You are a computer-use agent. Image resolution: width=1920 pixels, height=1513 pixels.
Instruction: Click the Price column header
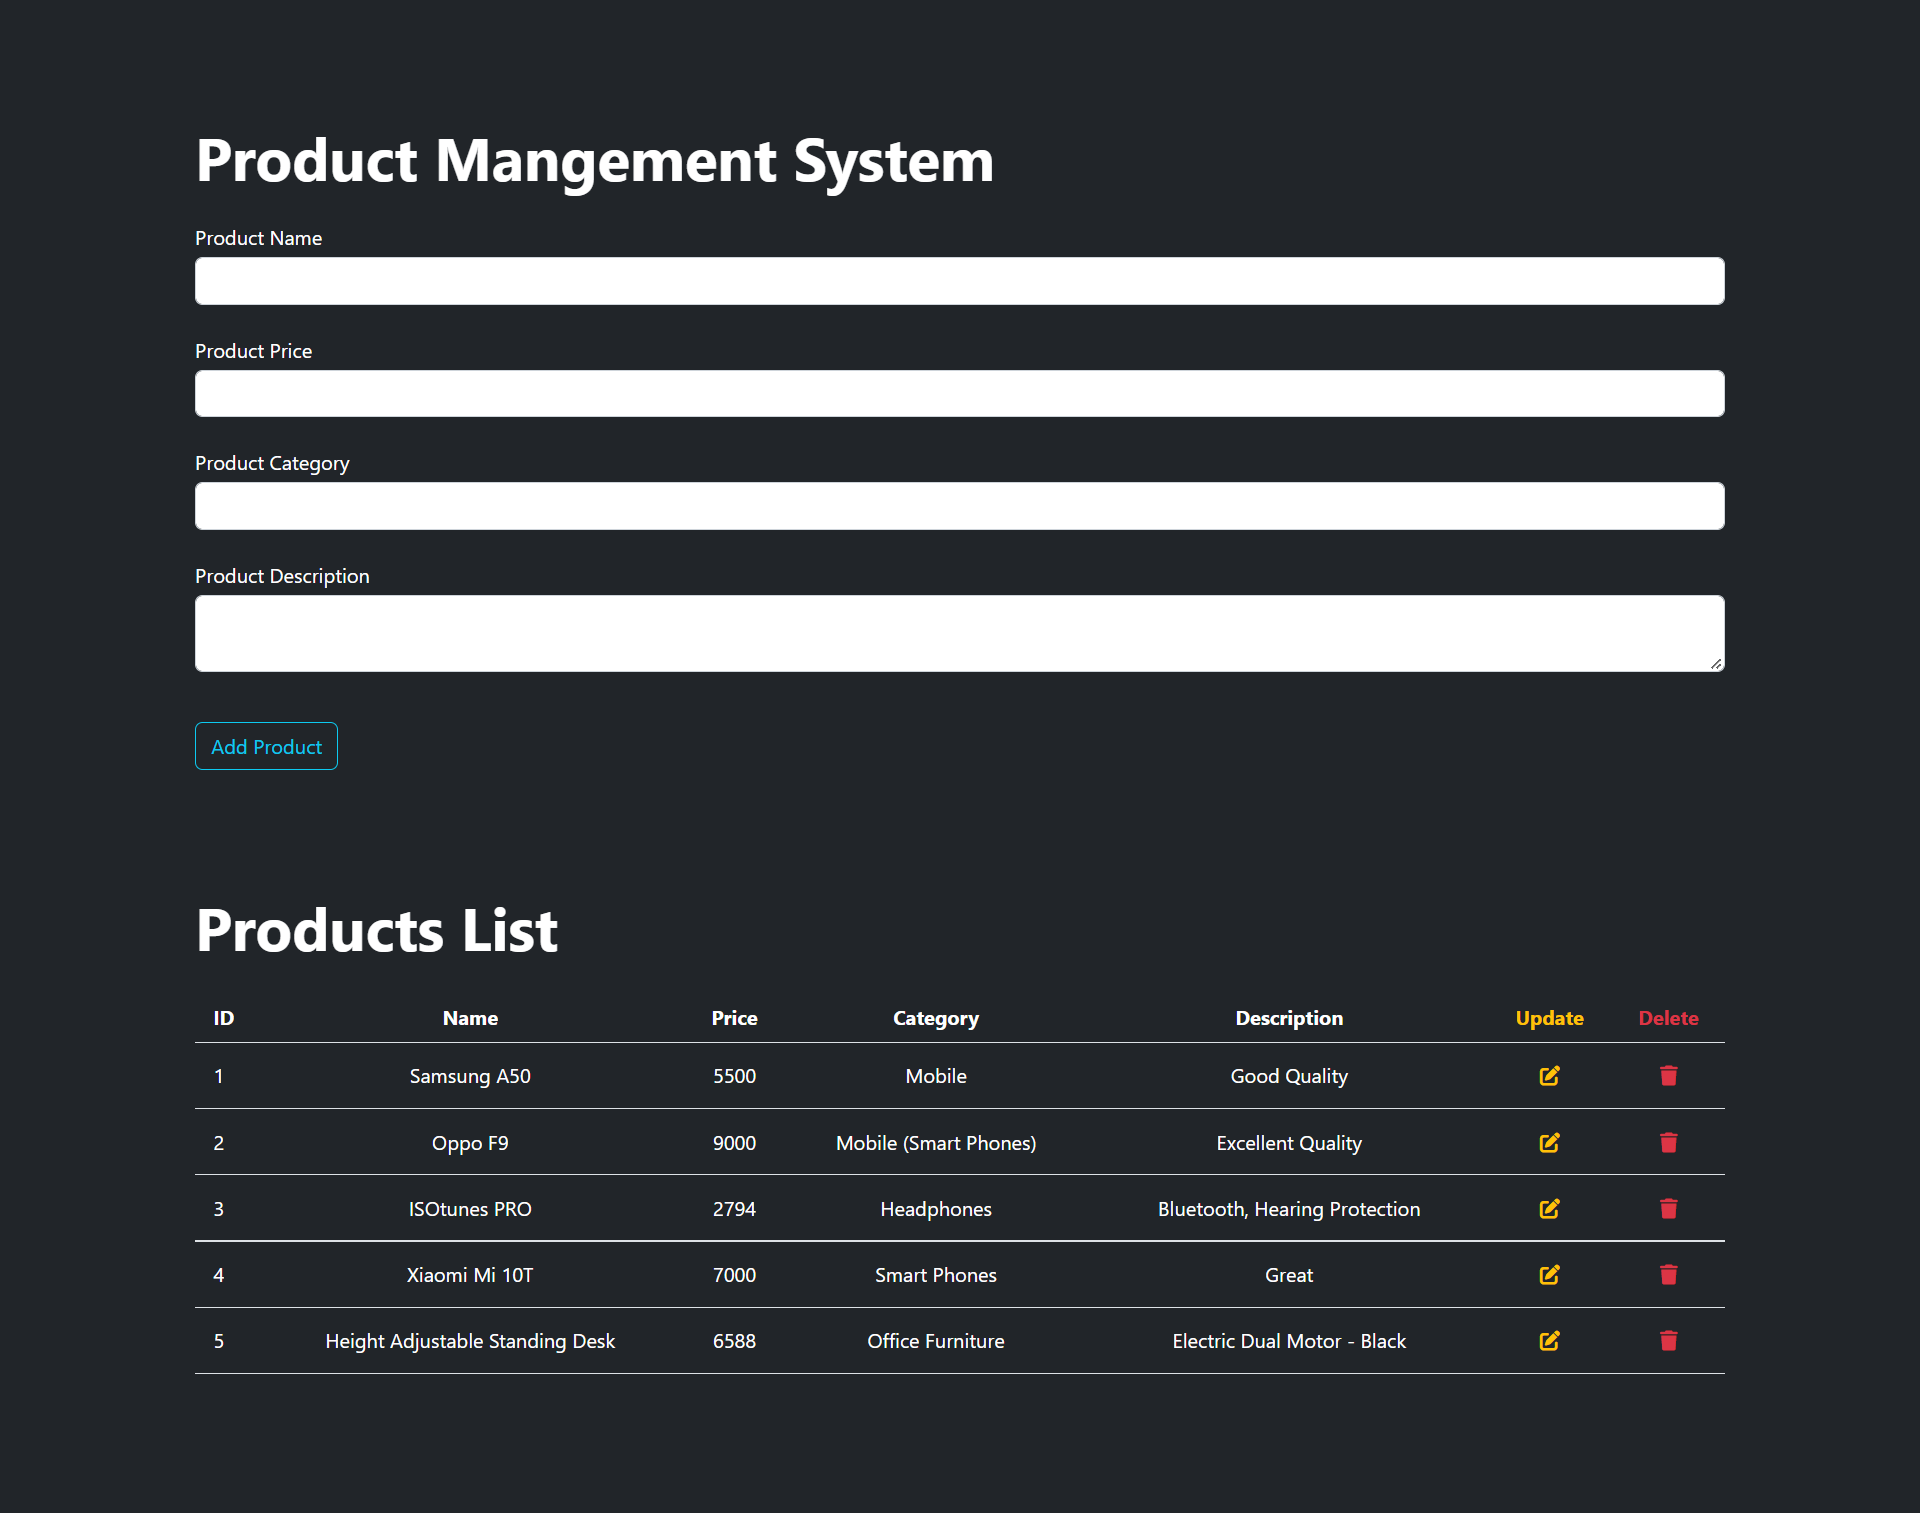734,1018
